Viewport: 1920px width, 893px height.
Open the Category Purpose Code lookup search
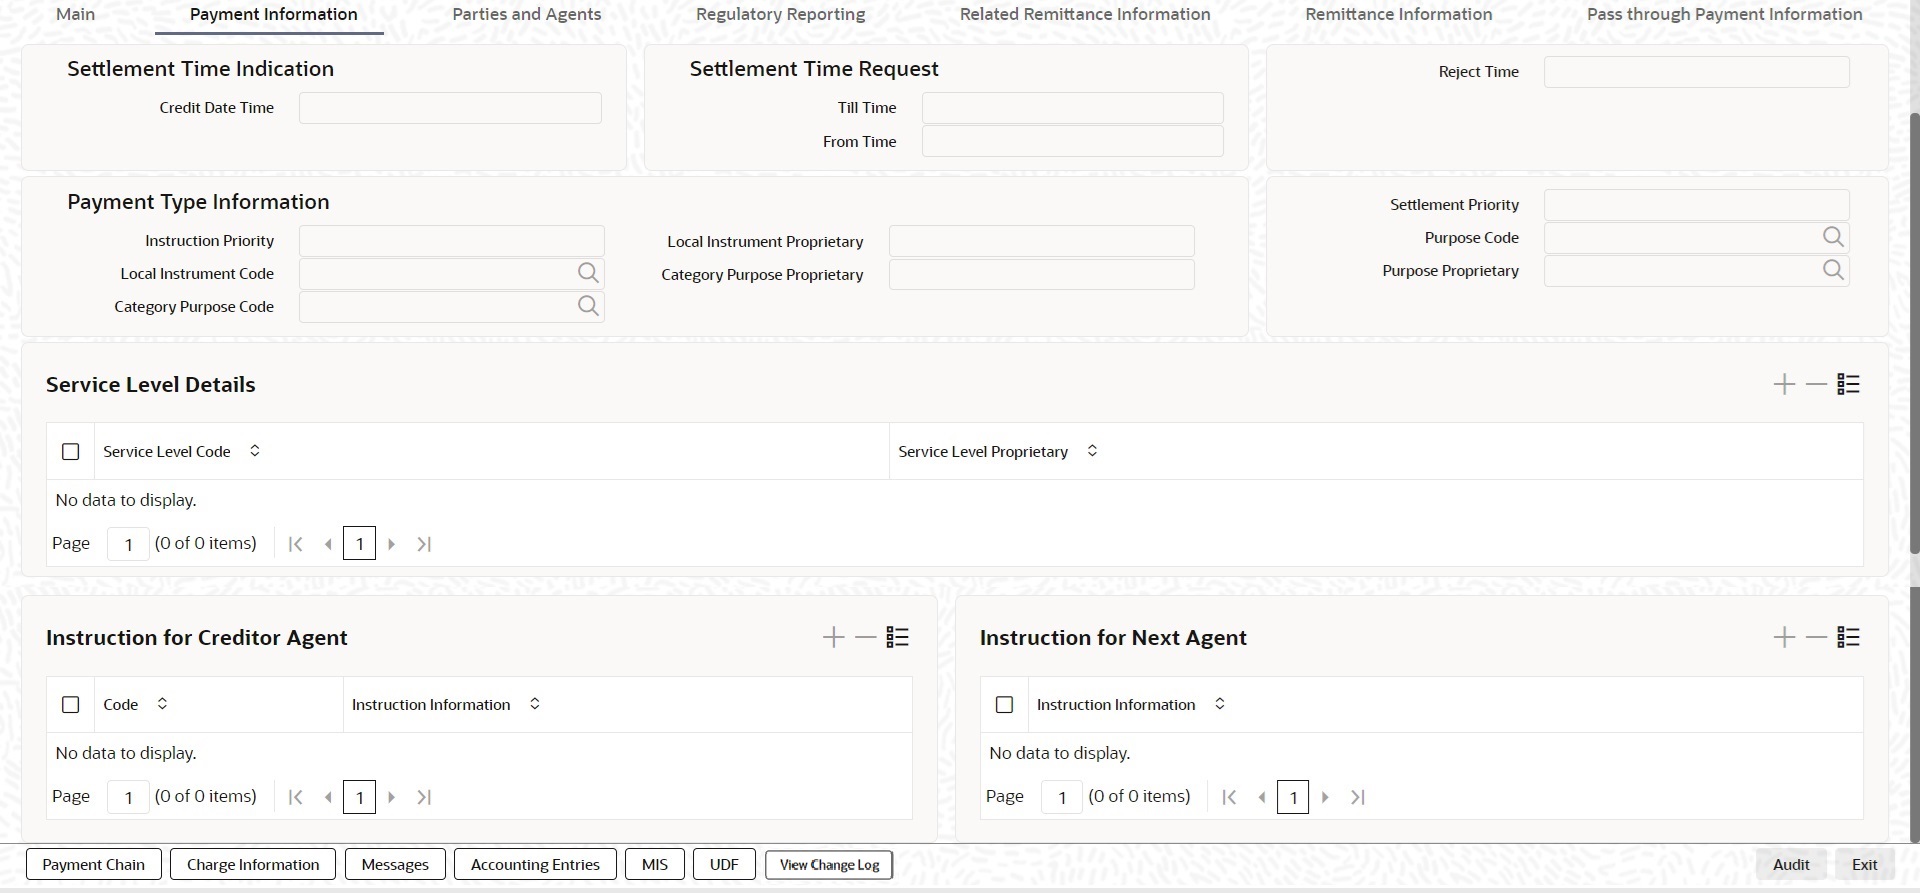pyautogui.click(x=588, y=306)
